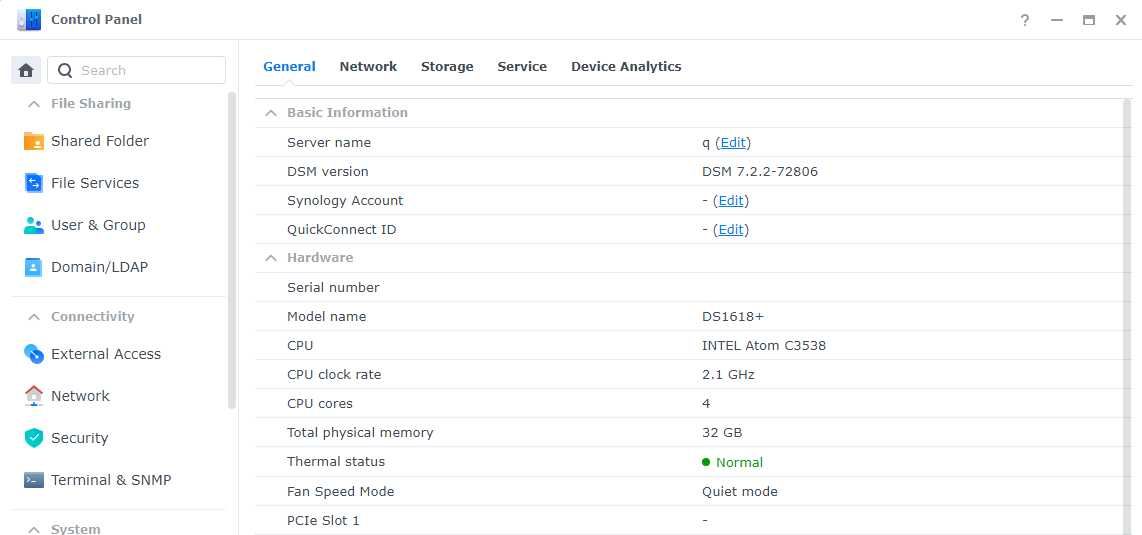The width and height of the screenshot is (1142, 535).
Task: Go to Control Panel home icon
Action: [26, 71]
